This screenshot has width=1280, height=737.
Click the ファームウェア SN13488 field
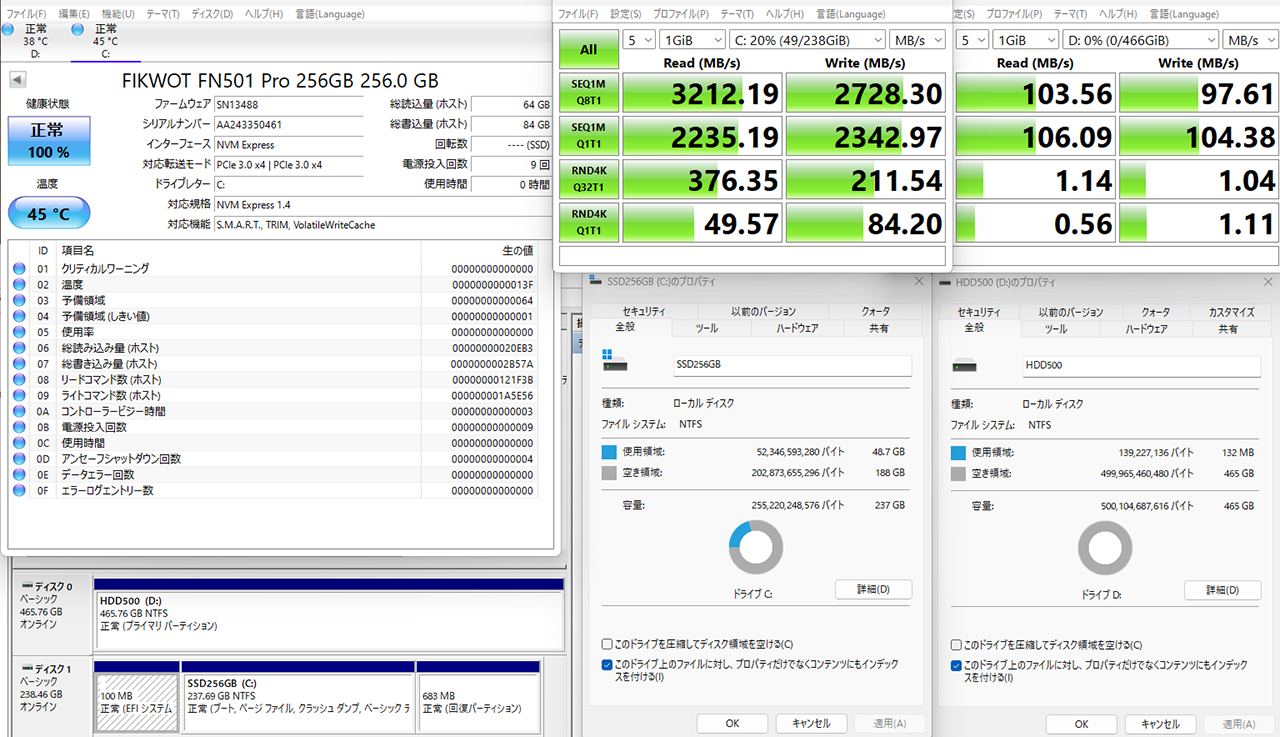288,105
